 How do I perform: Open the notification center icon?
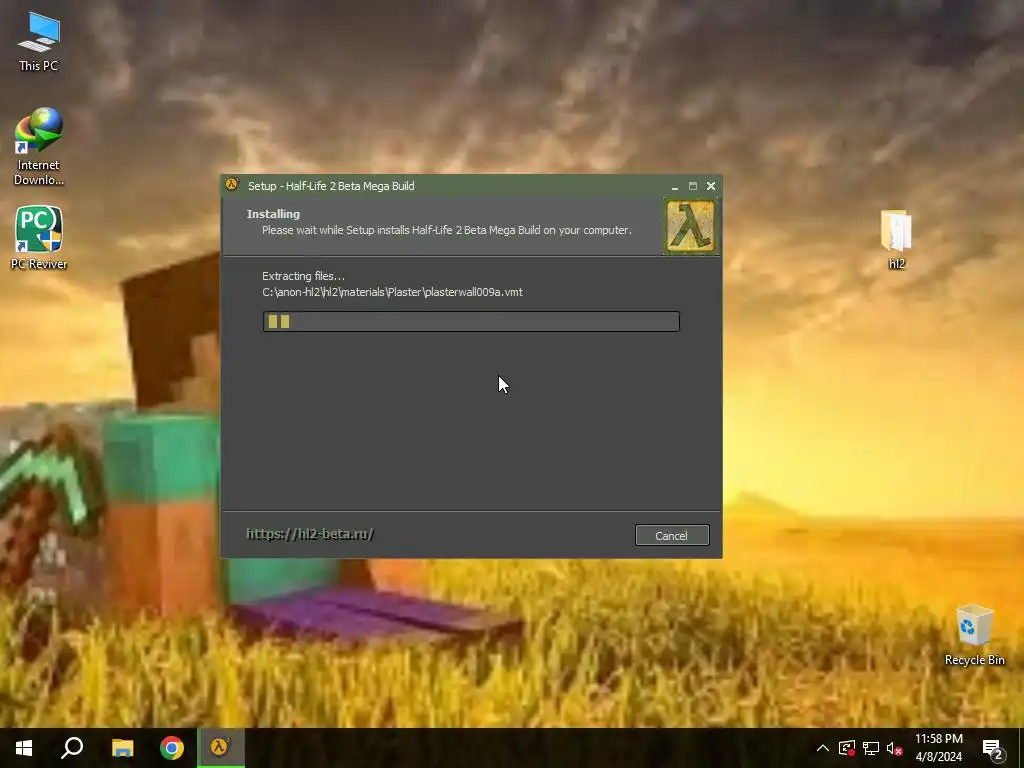pyautogui.click(x=993, y=748)
